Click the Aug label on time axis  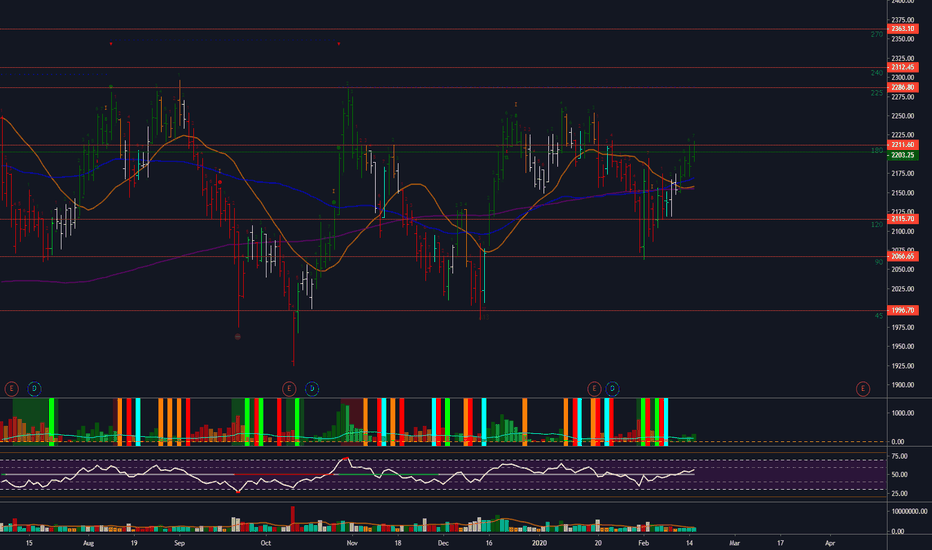(89, 543)
